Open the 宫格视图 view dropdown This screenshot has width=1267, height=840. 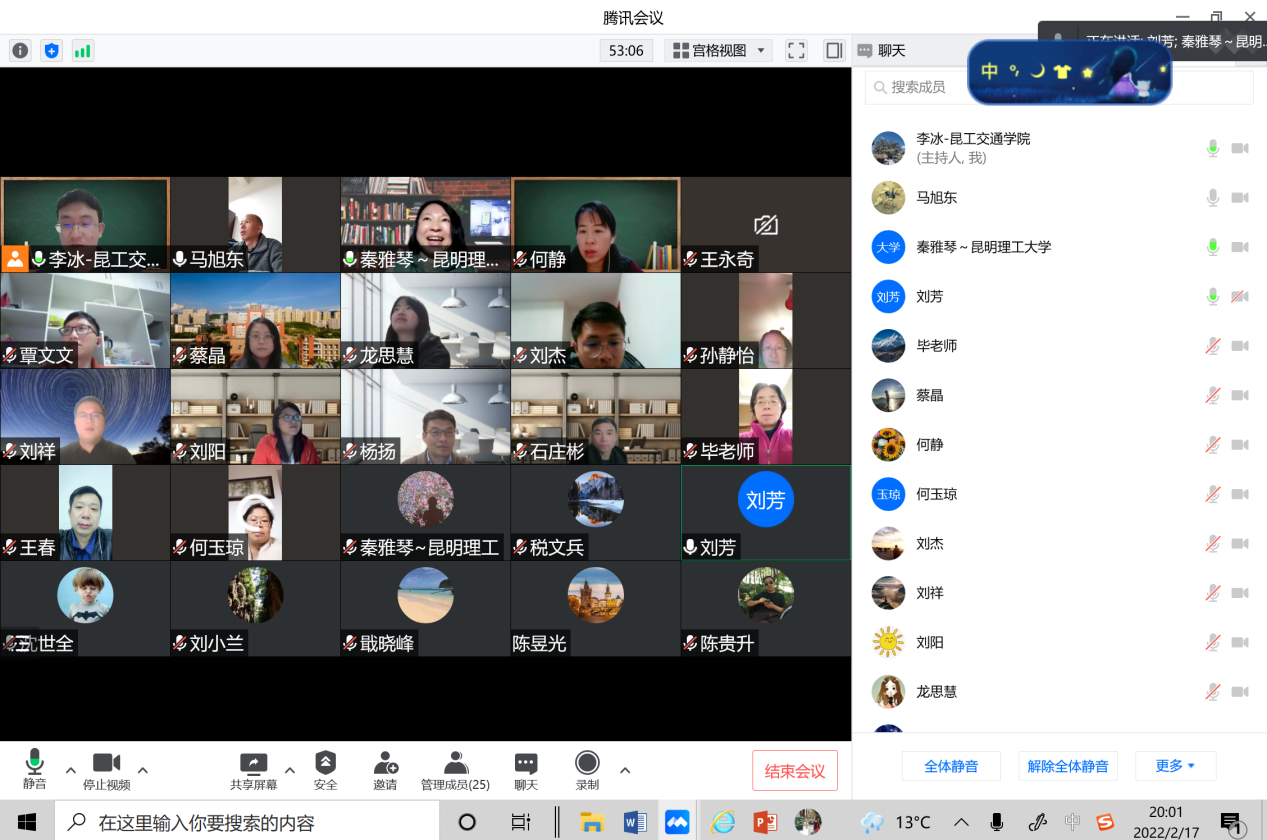pos(718,50)
